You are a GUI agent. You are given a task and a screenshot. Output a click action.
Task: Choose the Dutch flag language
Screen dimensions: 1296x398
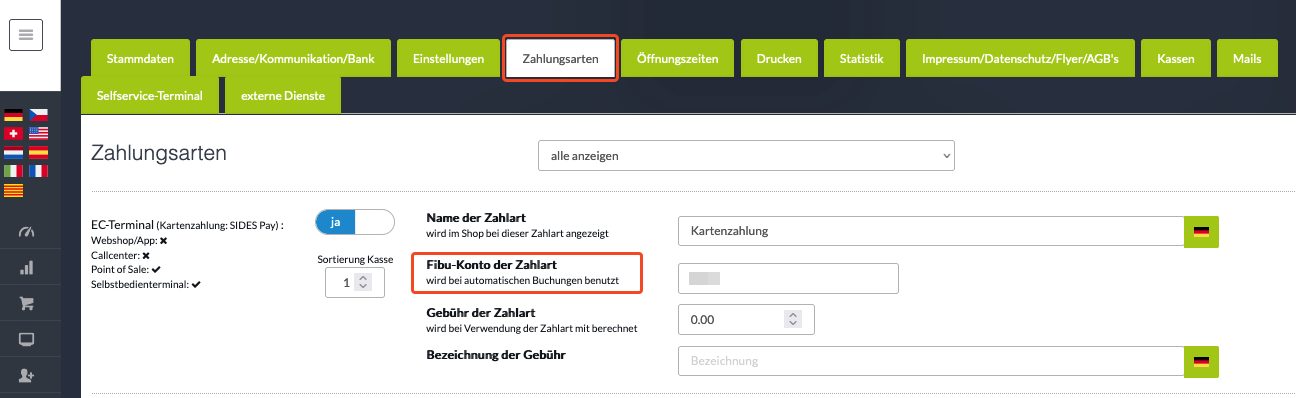pos(13,153)
